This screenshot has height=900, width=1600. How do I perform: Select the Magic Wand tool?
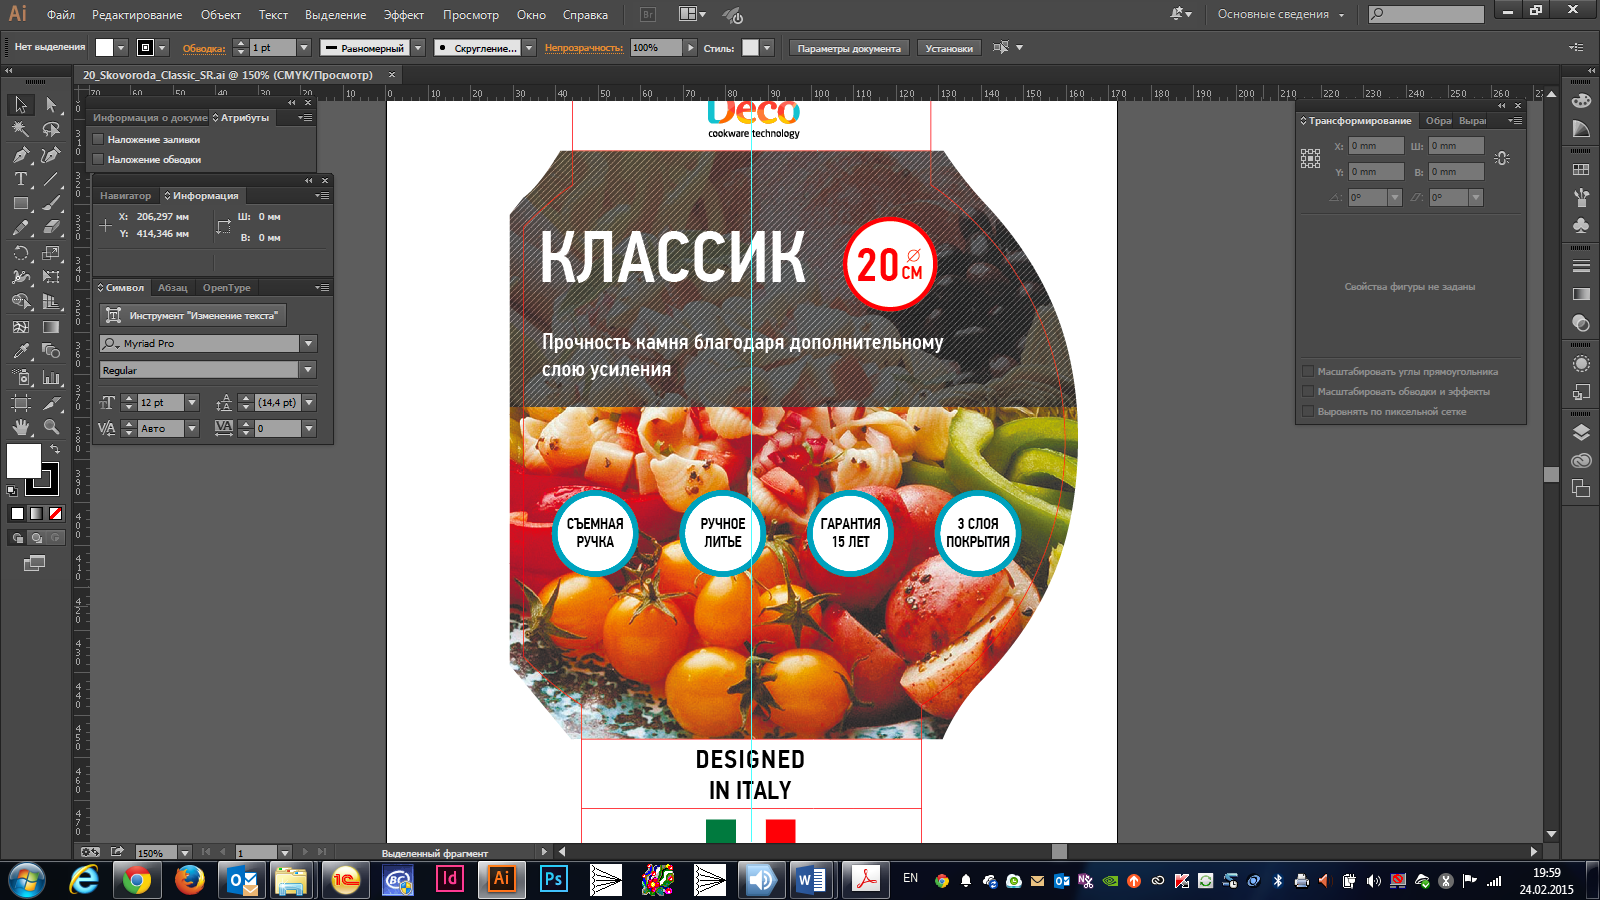click(x=20, y=129)
